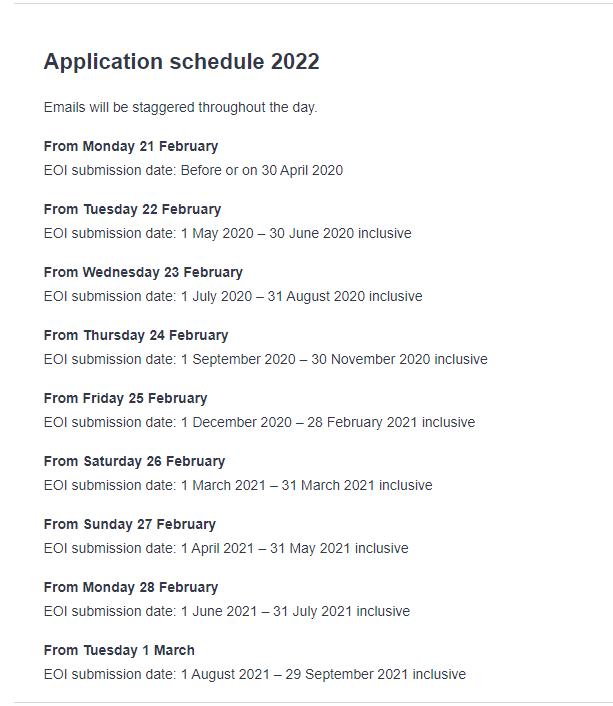Image resolution: width=613 pixels, height=706 pixels.
Task: Click the 1 June 2021 – 31 July 2021 line
Action: pyautogui.click(x=227, y=612)
